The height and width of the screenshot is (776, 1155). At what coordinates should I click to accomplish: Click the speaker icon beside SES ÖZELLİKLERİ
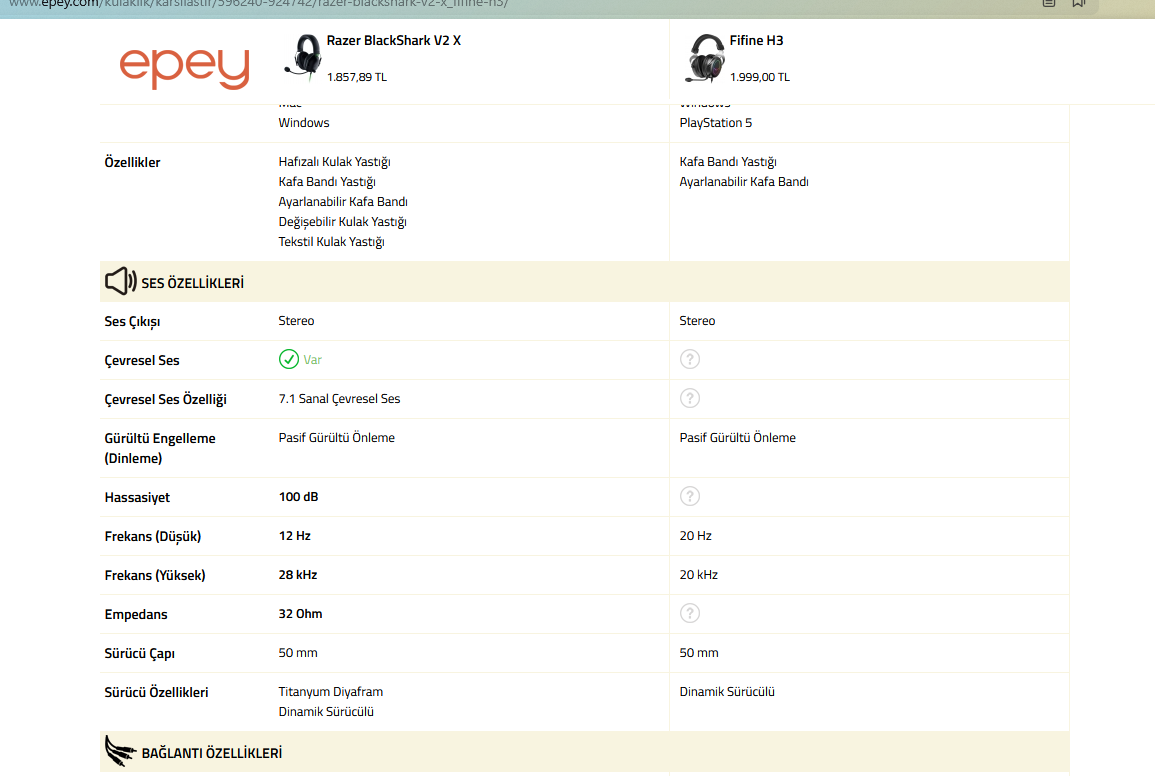(x=120, y=282)
